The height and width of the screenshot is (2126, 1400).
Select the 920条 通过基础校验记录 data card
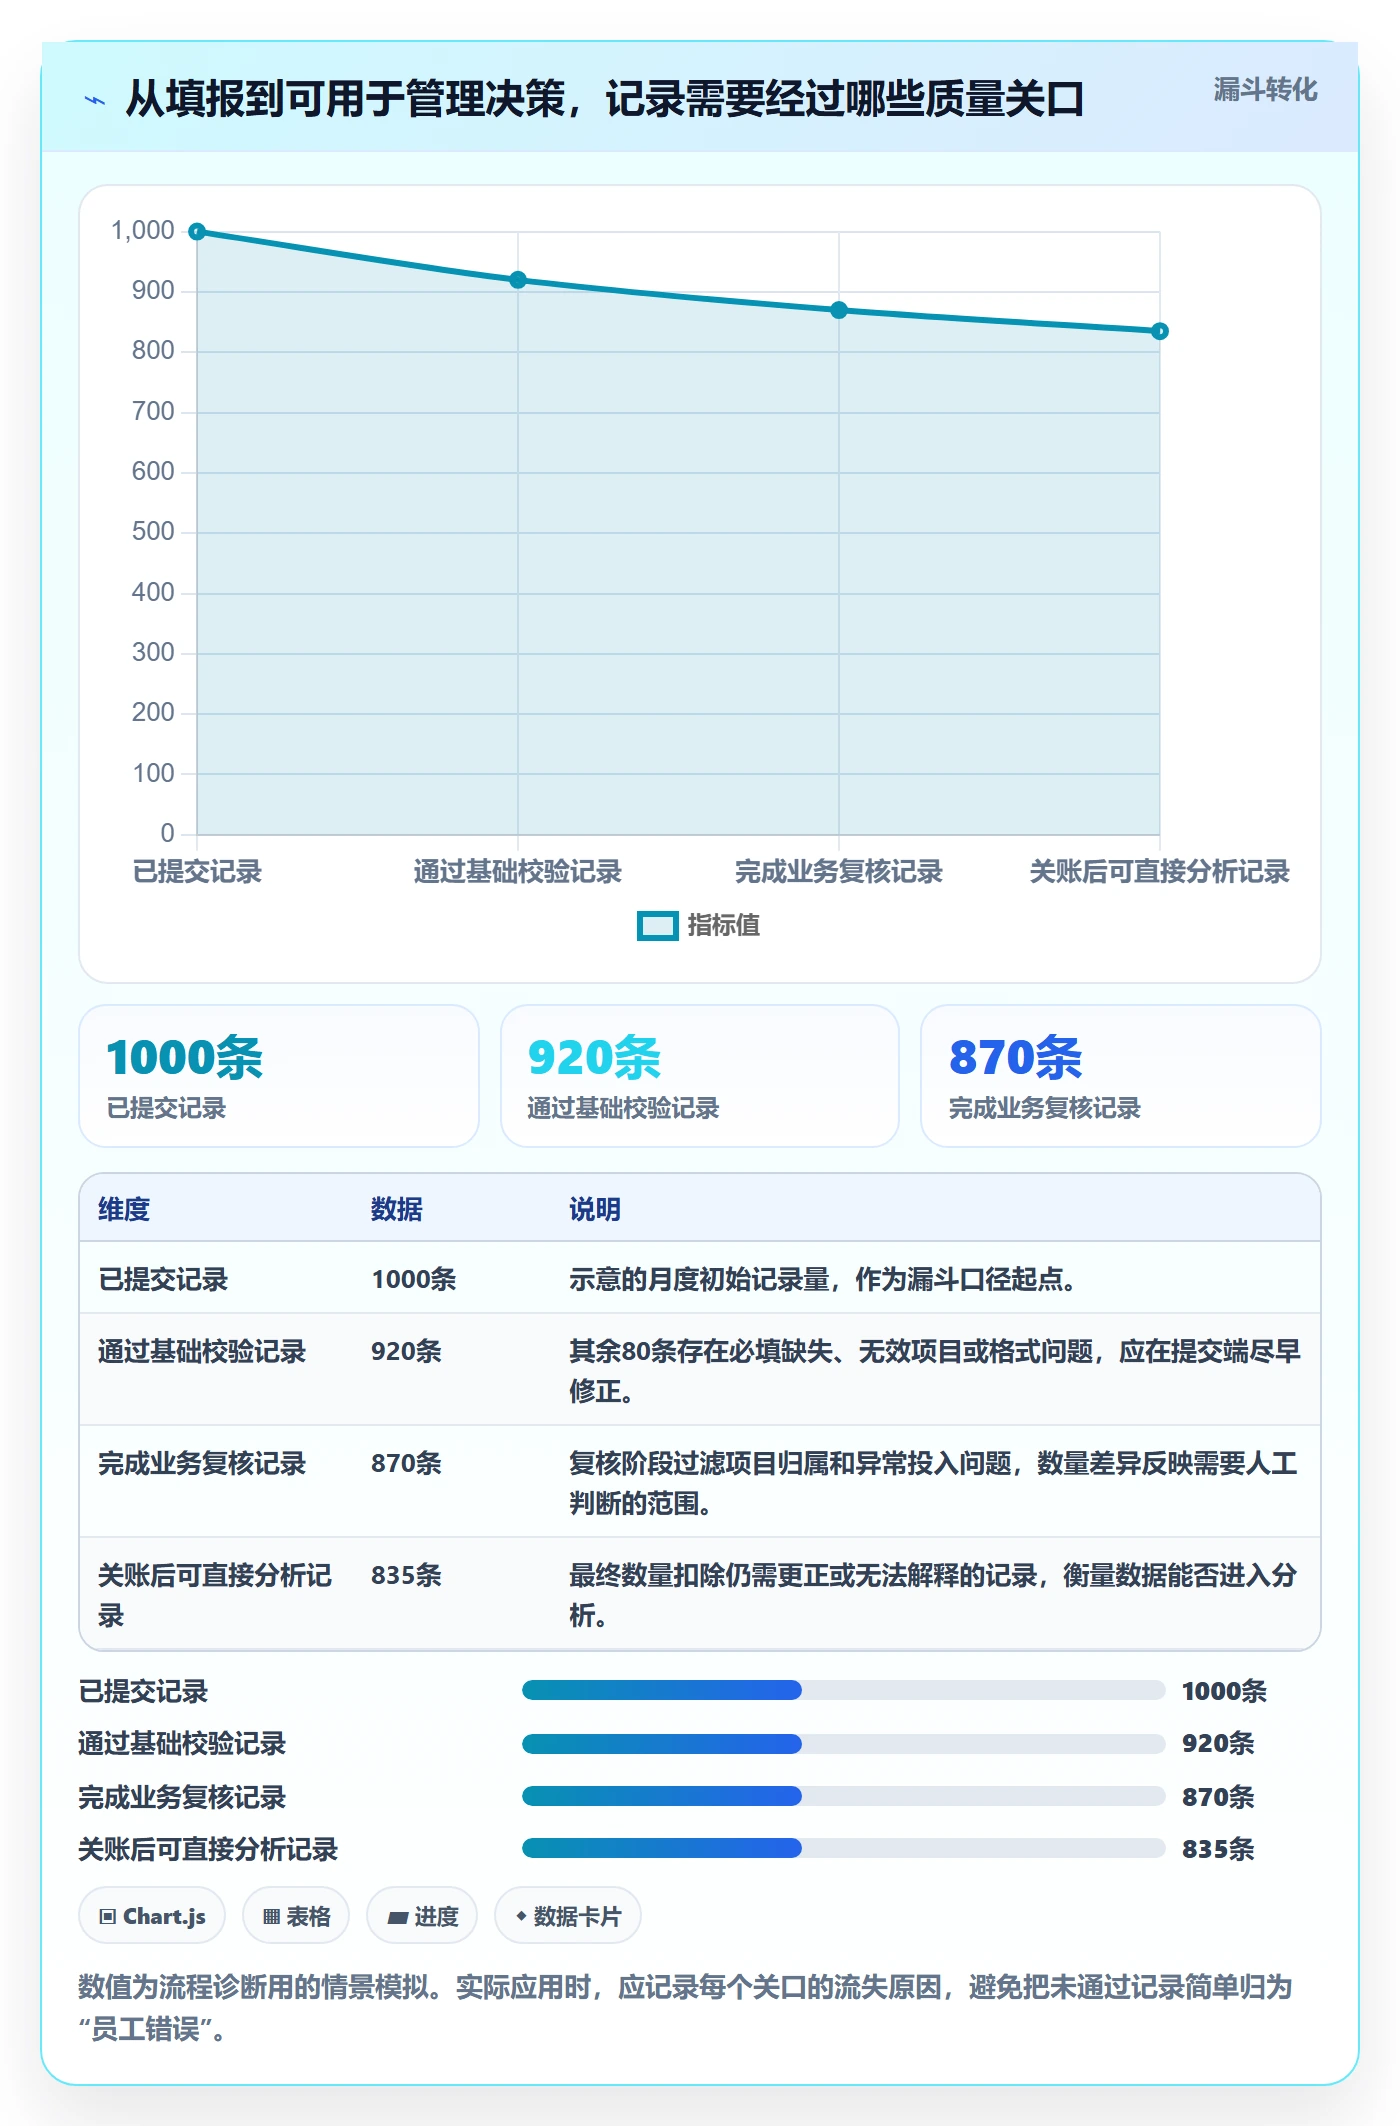(700, 1076)
